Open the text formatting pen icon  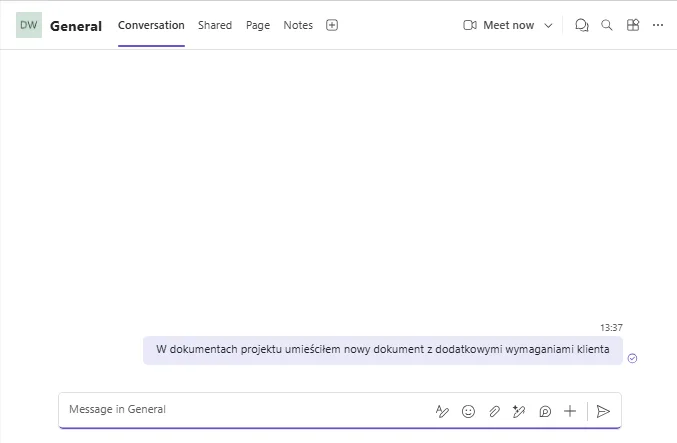[442, 411]
